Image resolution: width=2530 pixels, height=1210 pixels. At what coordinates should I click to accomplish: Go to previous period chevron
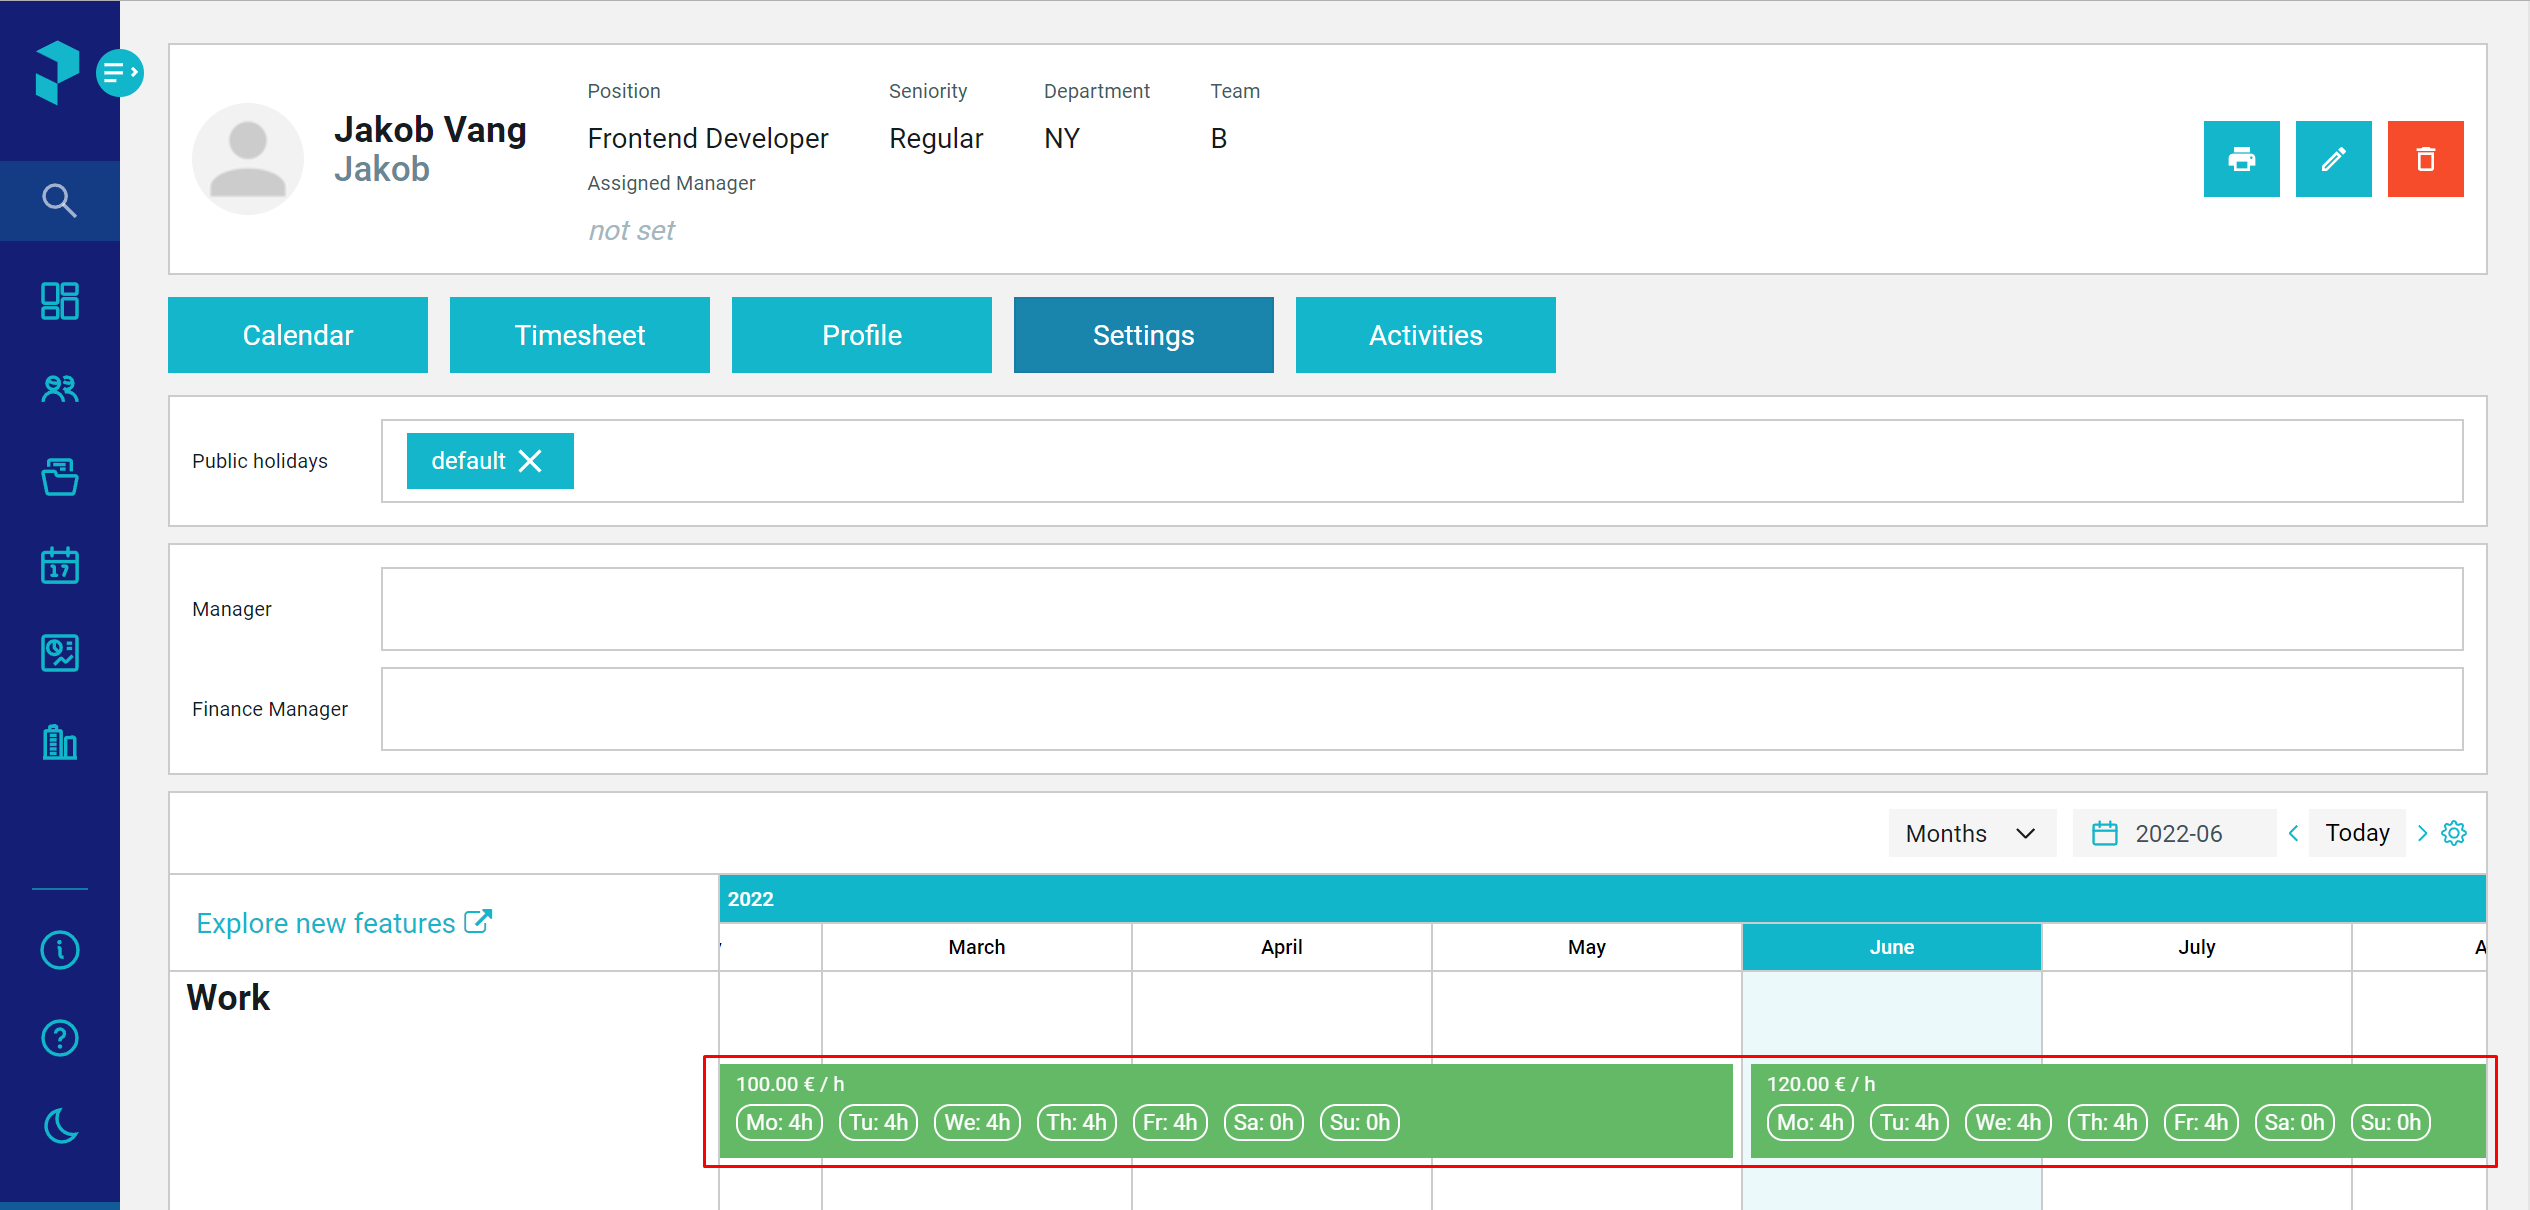pos(2293,833)
